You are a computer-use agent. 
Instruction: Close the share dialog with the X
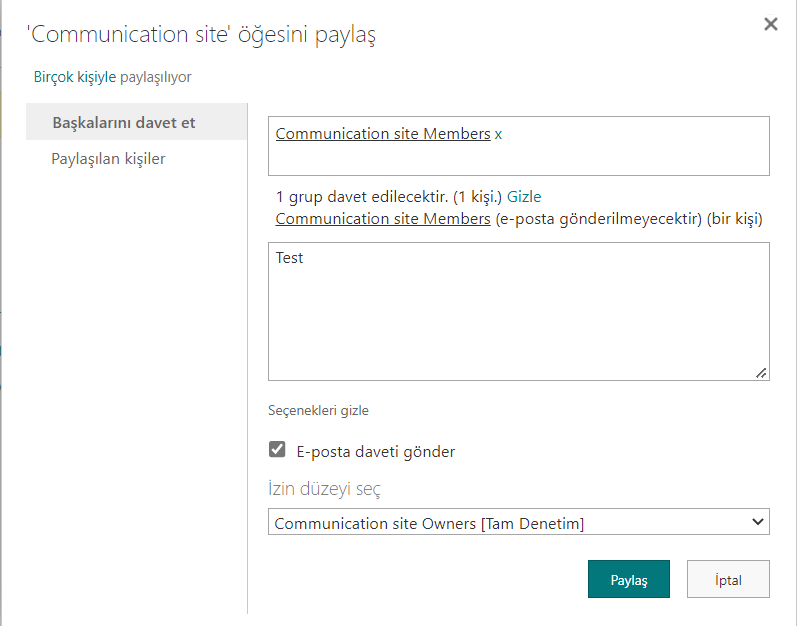point(770,25)
